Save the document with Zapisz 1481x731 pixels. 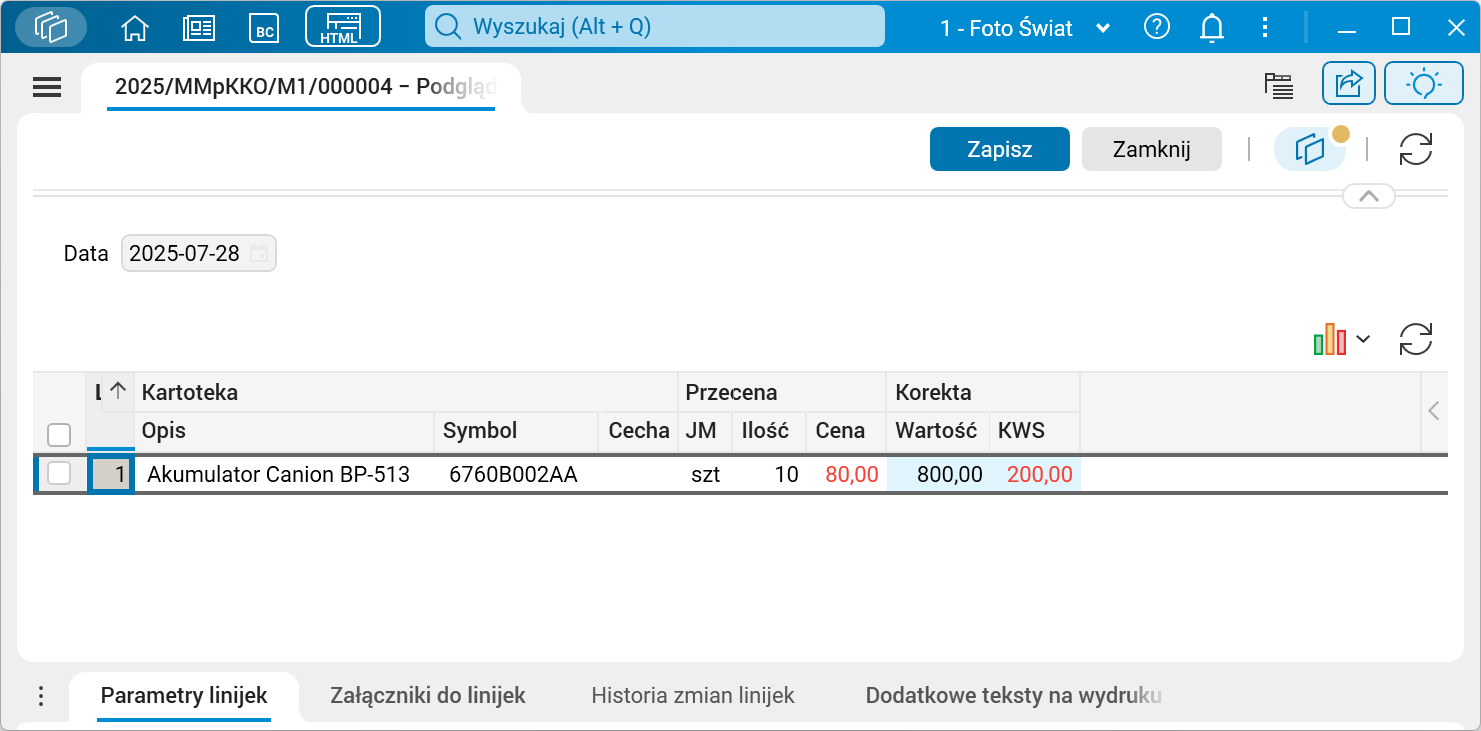pyautogui.click(x=999, y=148)
